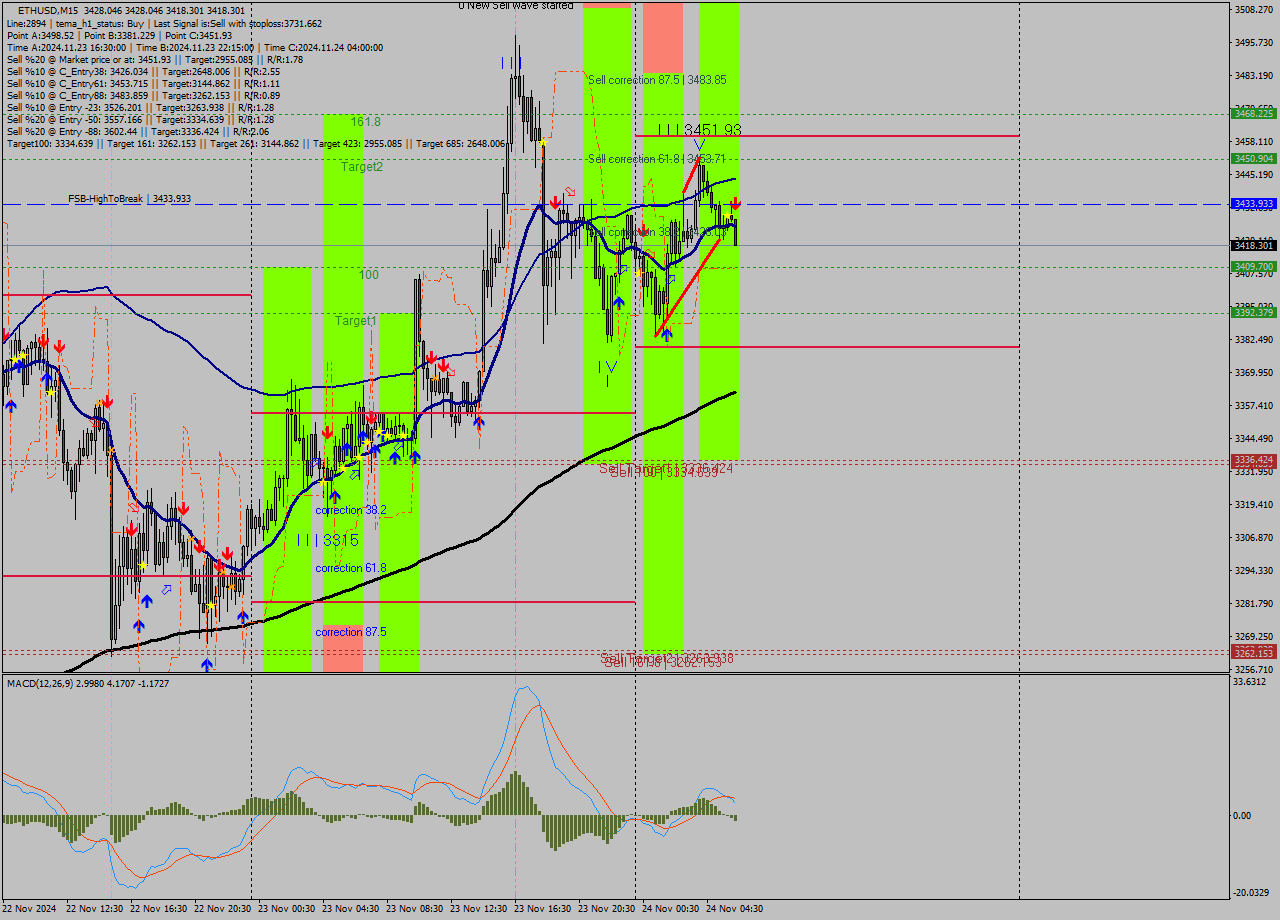Viewport: 1280px width, 920px height.
Task: Click the green 3392.379 price tag
Action: [1253, 313]
